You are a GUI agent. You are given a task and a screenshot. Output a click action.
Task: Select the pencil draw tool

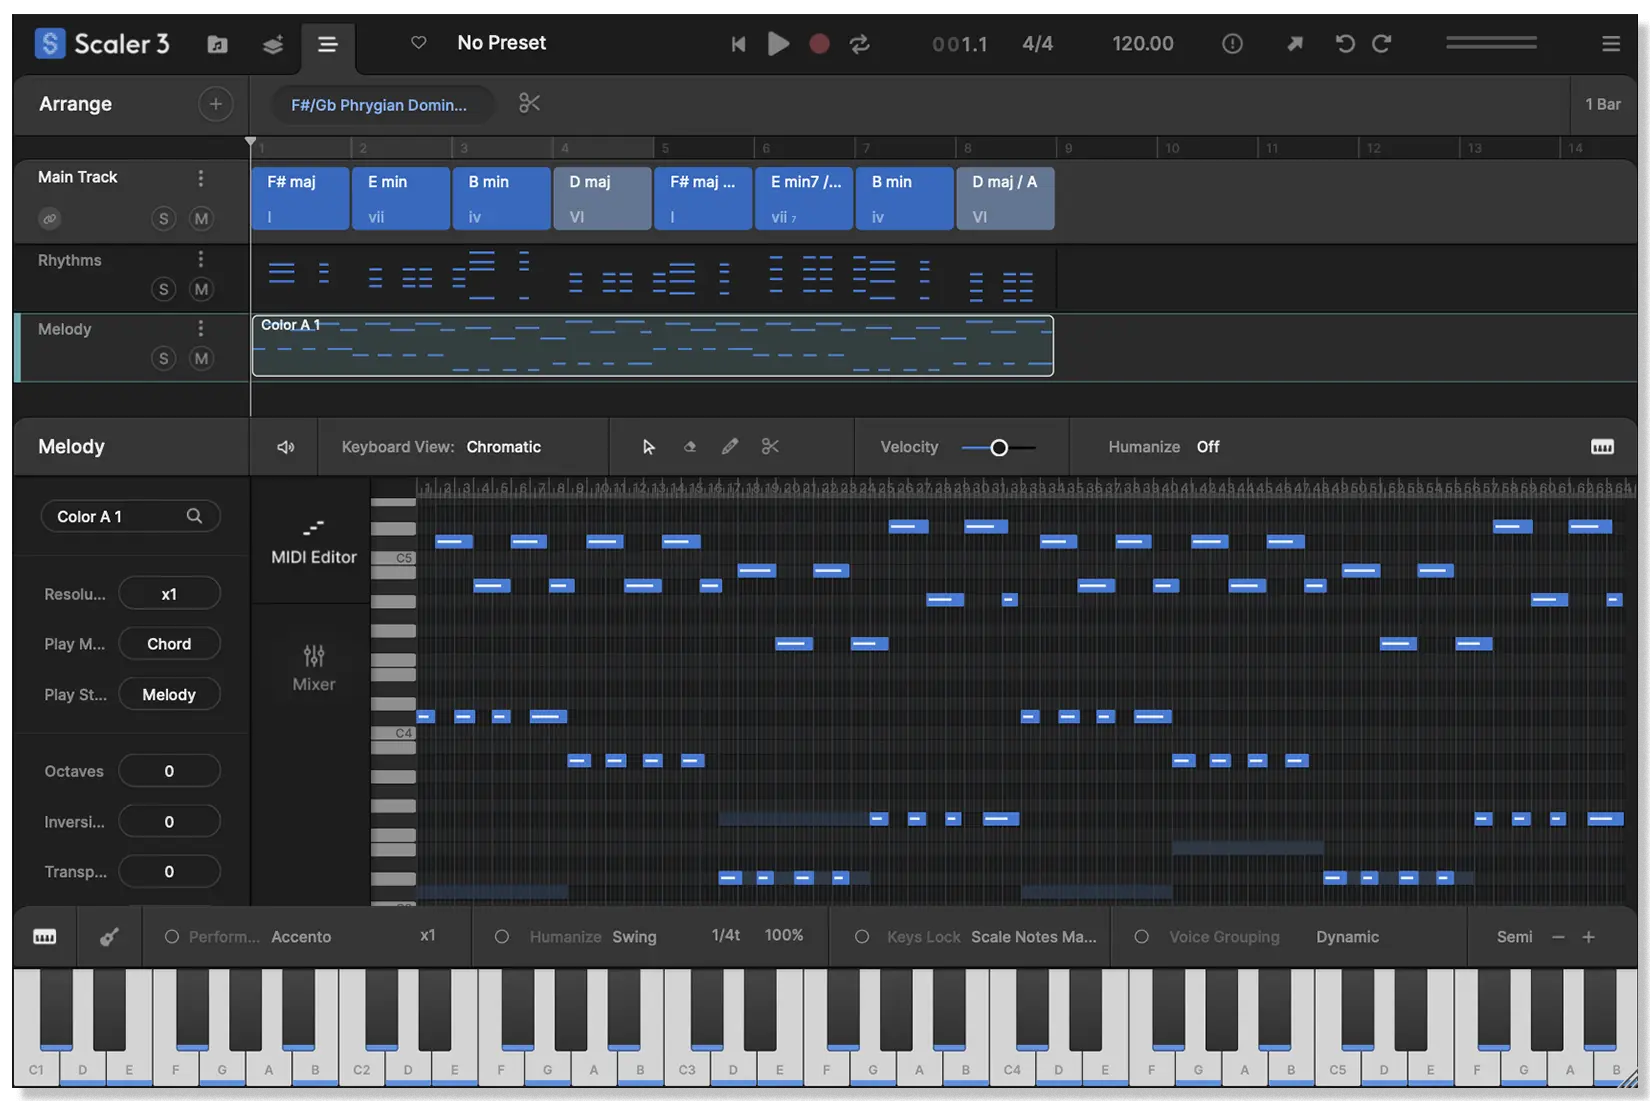[730, 447]
